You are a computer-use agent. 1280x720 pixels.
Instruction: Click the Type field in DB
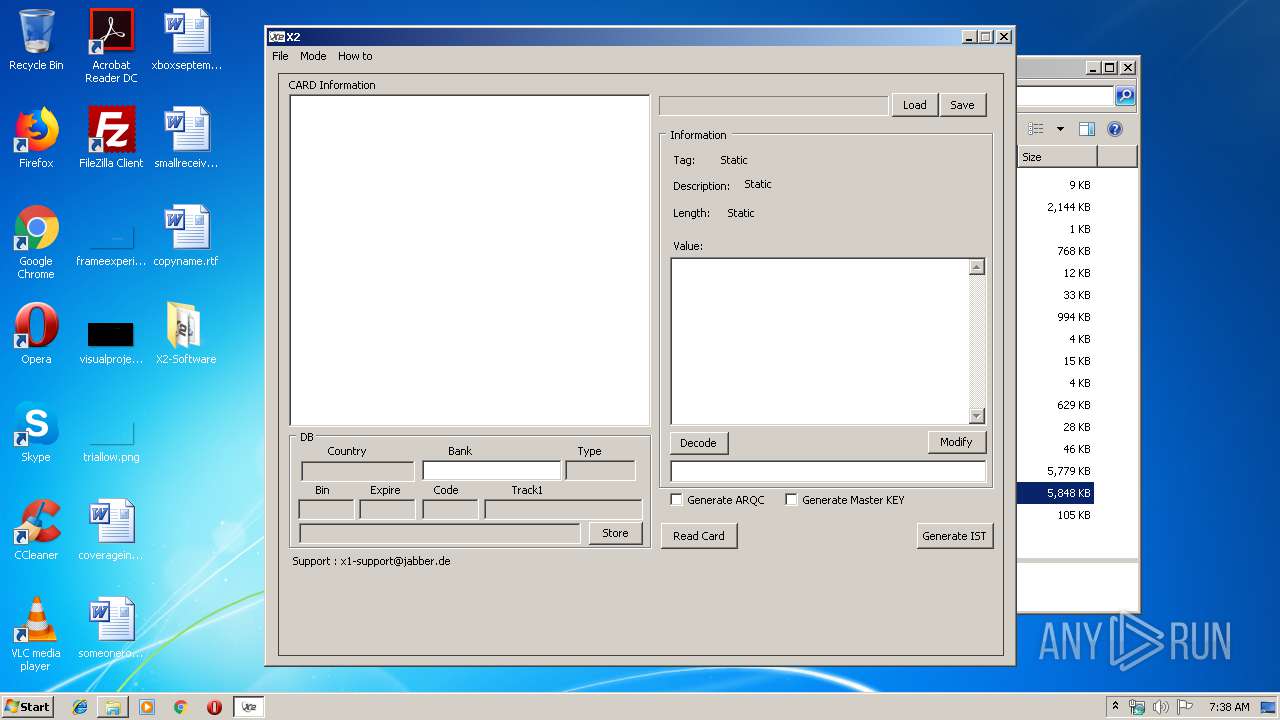tap(600, 470)
